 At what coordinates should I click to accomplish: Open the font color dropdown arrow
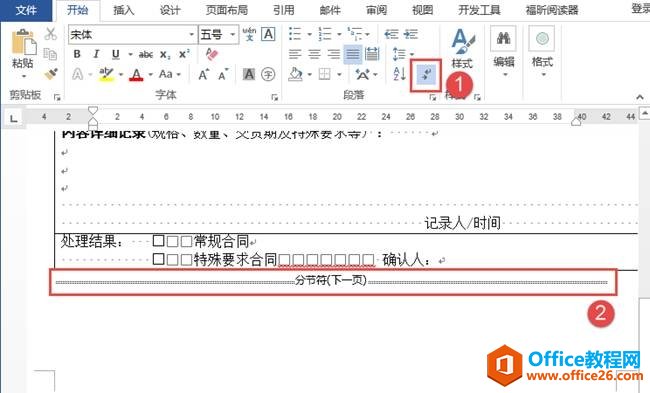(150, 75)
